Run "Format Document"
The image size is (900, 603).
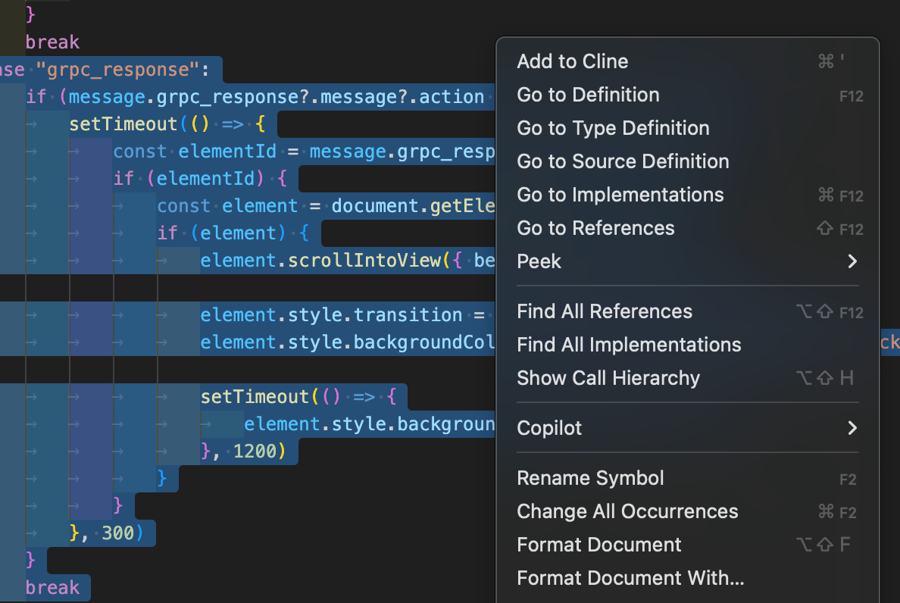[x=598, y=544]
